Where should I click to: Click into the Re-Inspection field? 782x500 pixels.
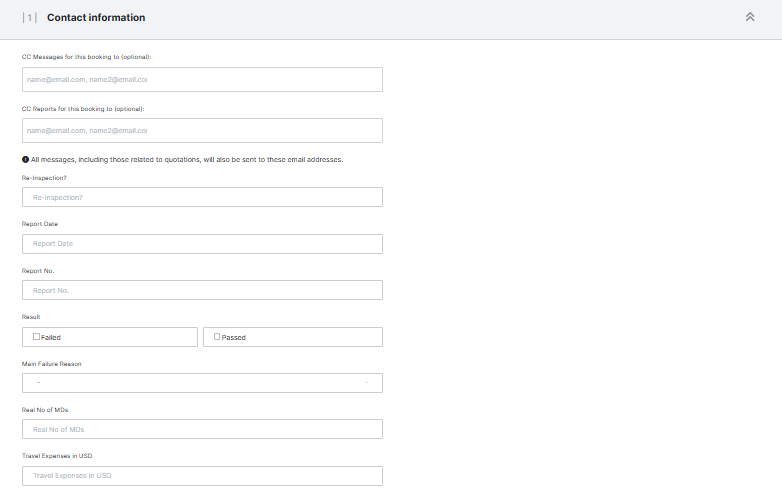point(202,197)
